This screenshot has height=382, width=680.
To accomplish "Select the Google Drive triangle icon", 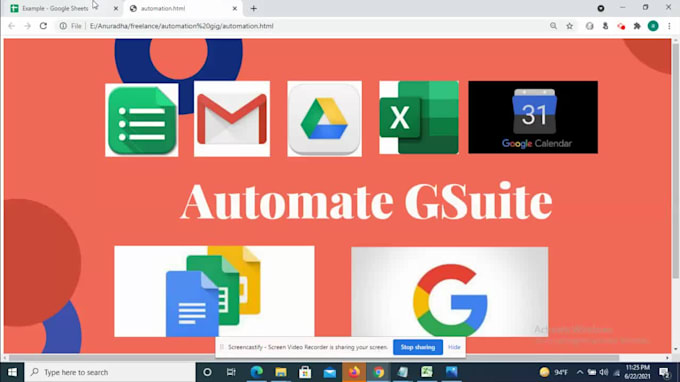I will click(324, 119).
